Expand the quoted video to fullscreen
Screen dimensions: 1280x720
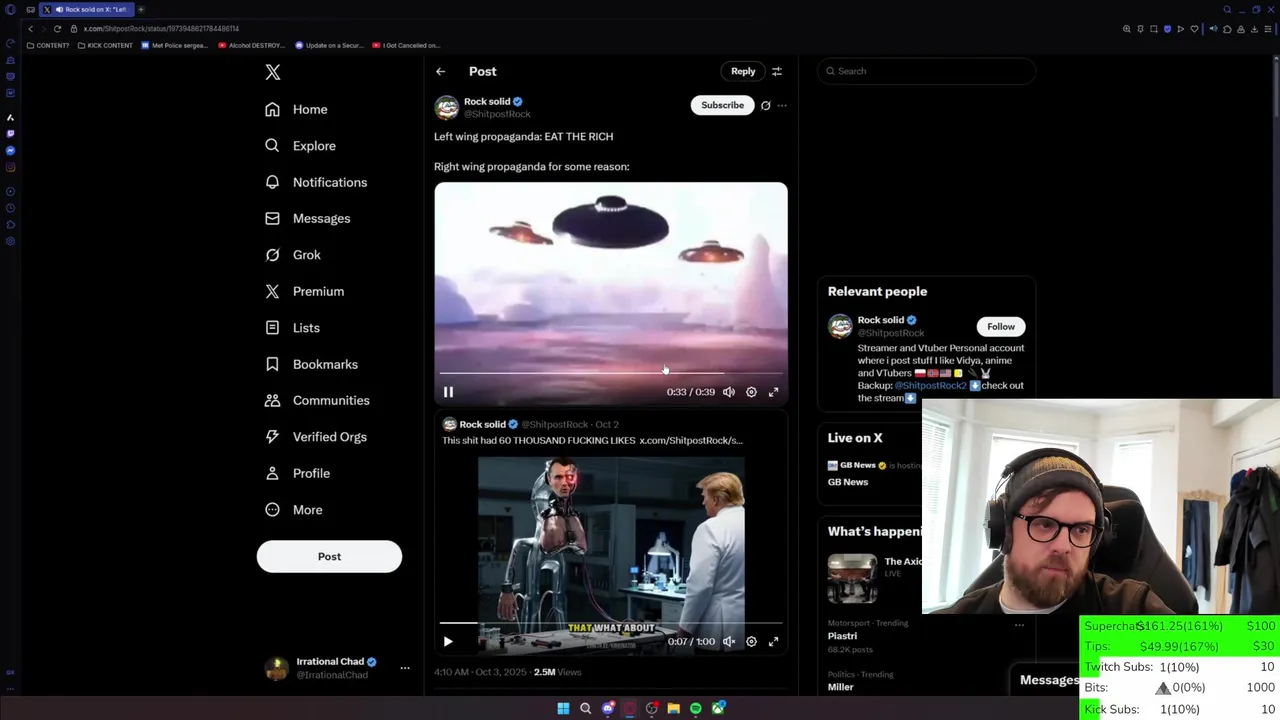(x=773, y=641)
